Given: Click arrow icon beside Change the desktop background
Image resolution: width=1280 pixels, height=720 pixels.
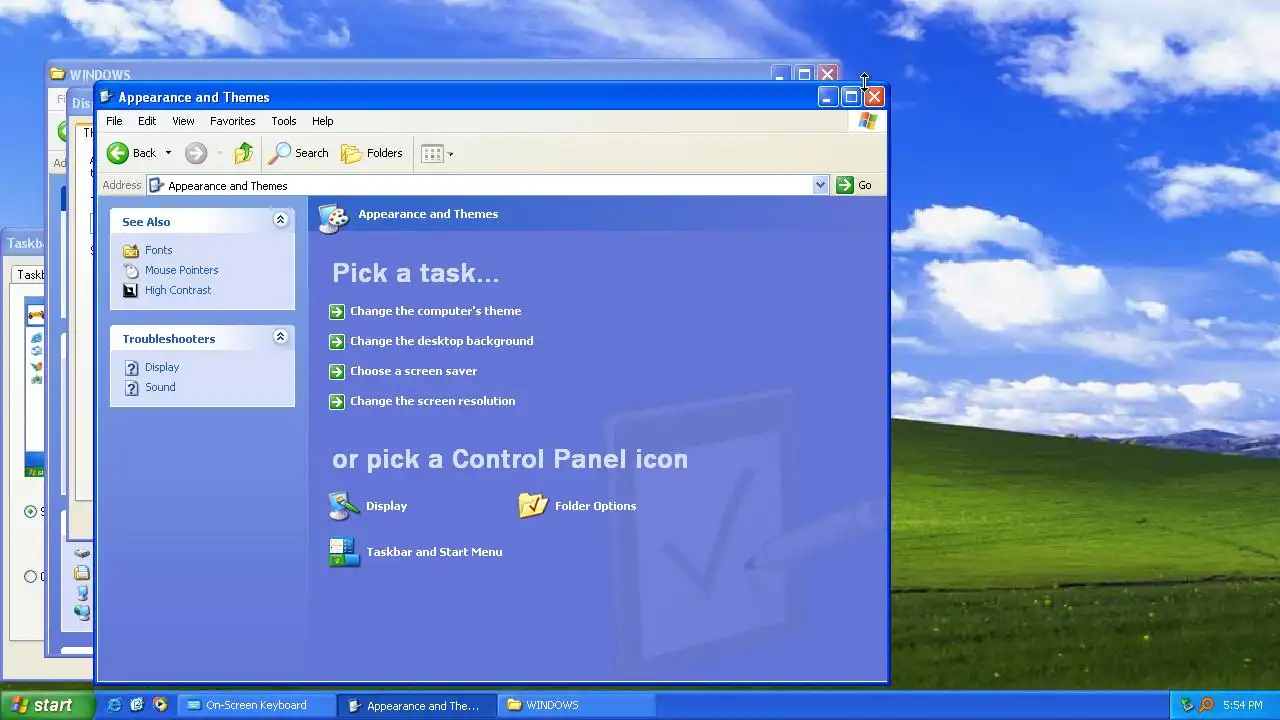Looking at the screenshot, I should [x=336, y=341].
